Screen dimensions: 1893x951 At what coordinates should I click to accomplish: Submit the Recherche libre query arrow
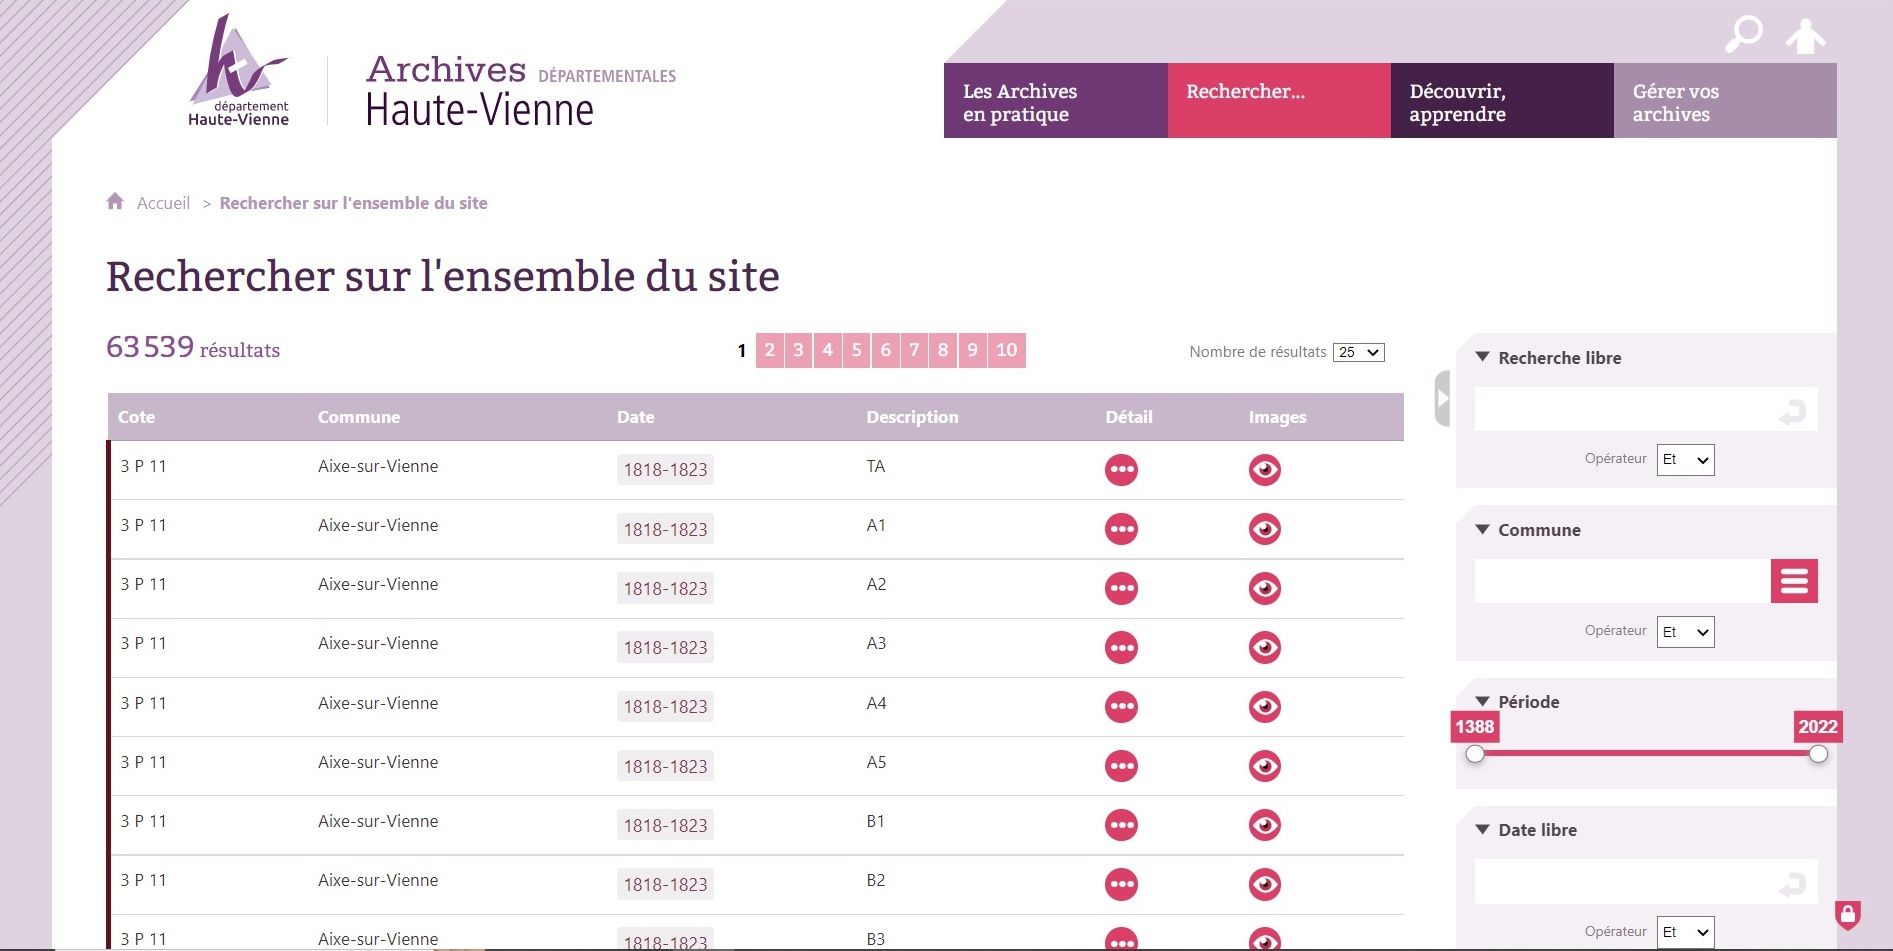[x=1795, y=409]
